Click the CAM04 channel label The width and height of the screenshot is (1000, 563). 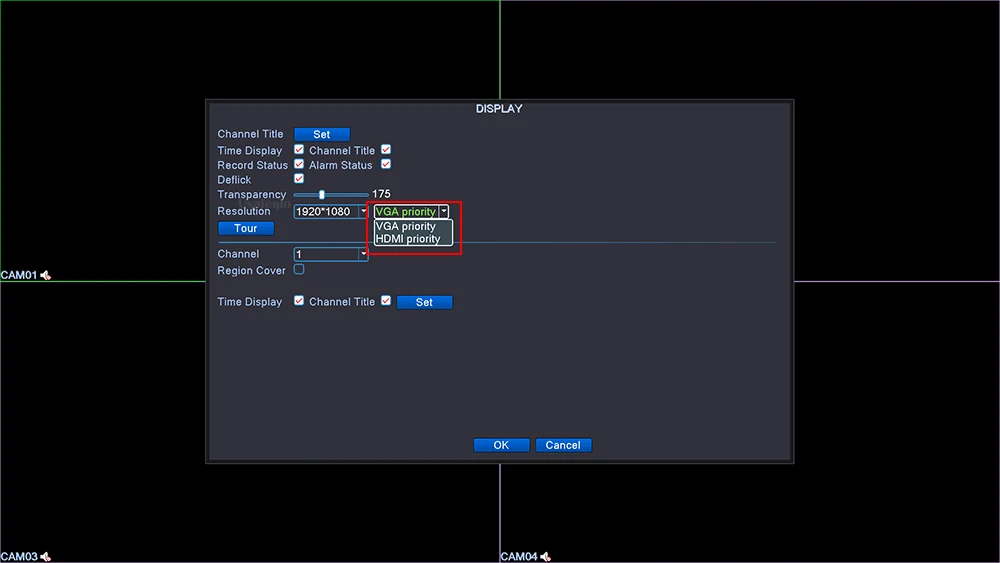[519, 557]
